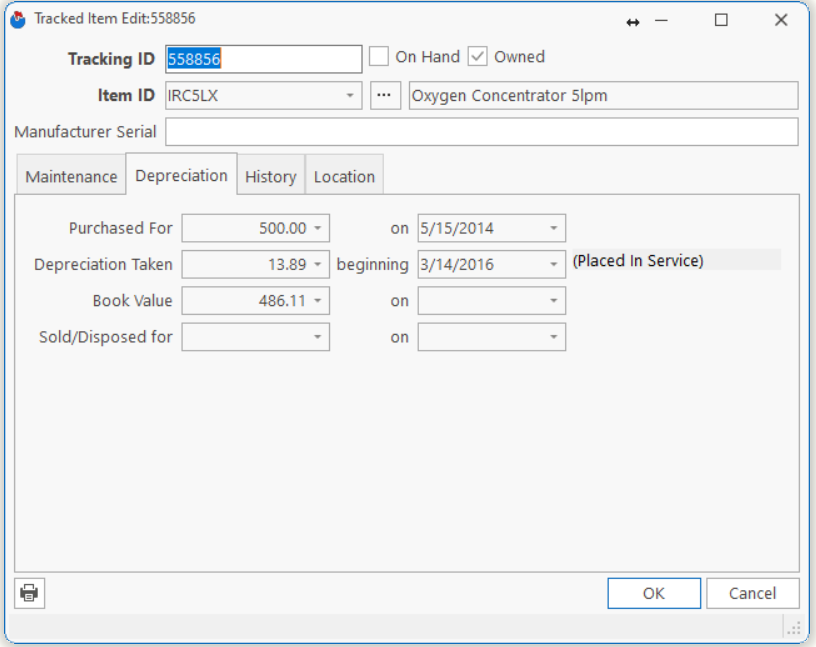The height and width of the screenshot is (647, 816).
Task: Enable the On Hand checkbox
Action: [x=379, y=57]
